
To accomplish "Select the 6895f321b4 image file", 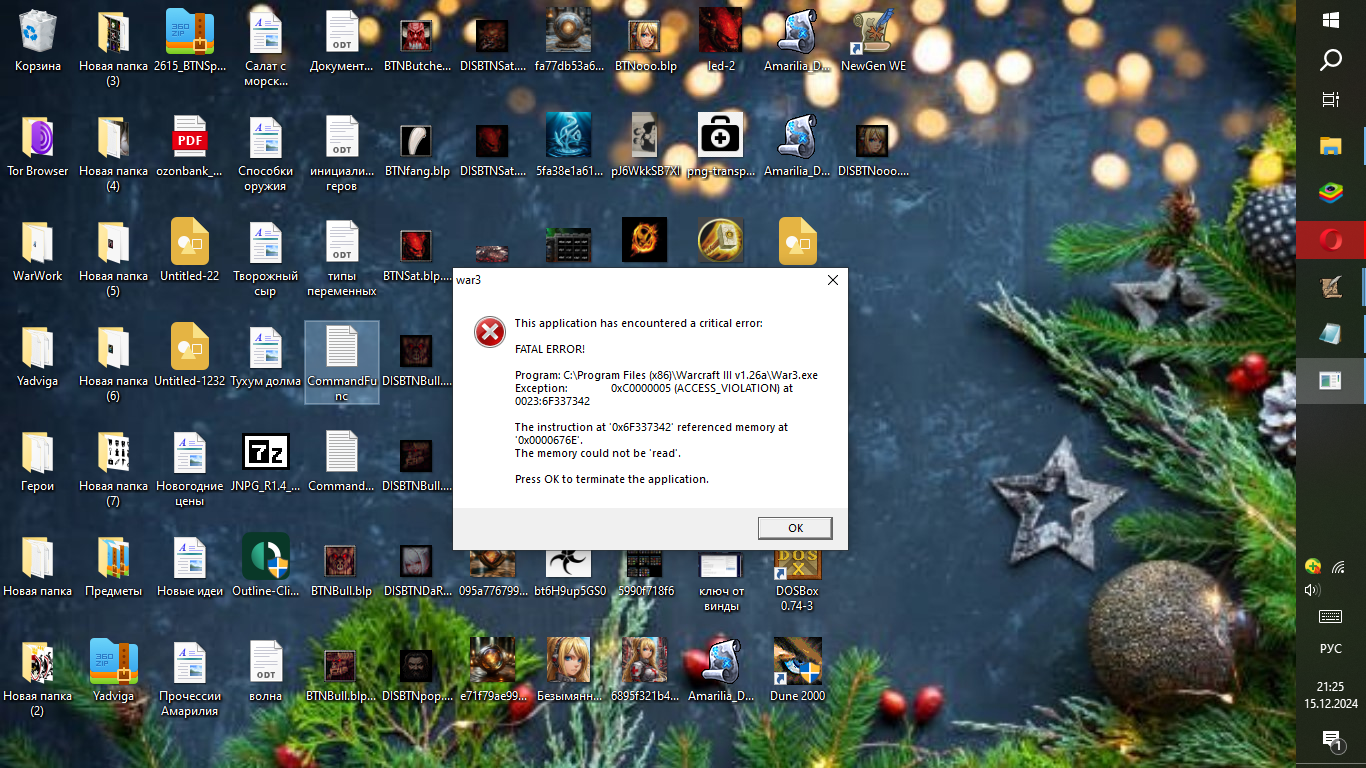I will [x=645, y=671].
